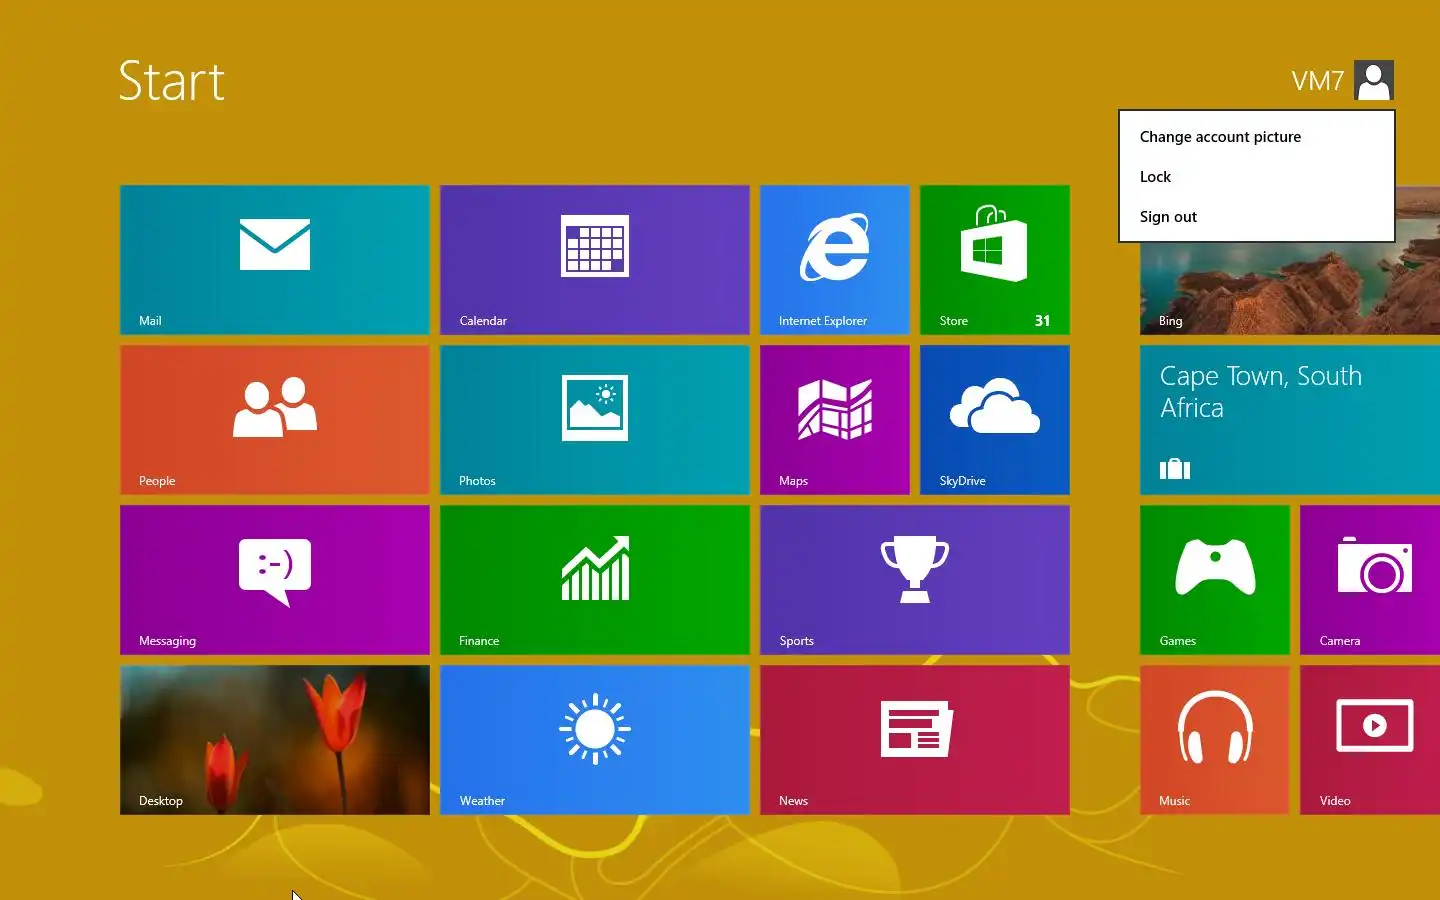
Task: Click the Store update count 31
Action: [x=1042, y=321]
